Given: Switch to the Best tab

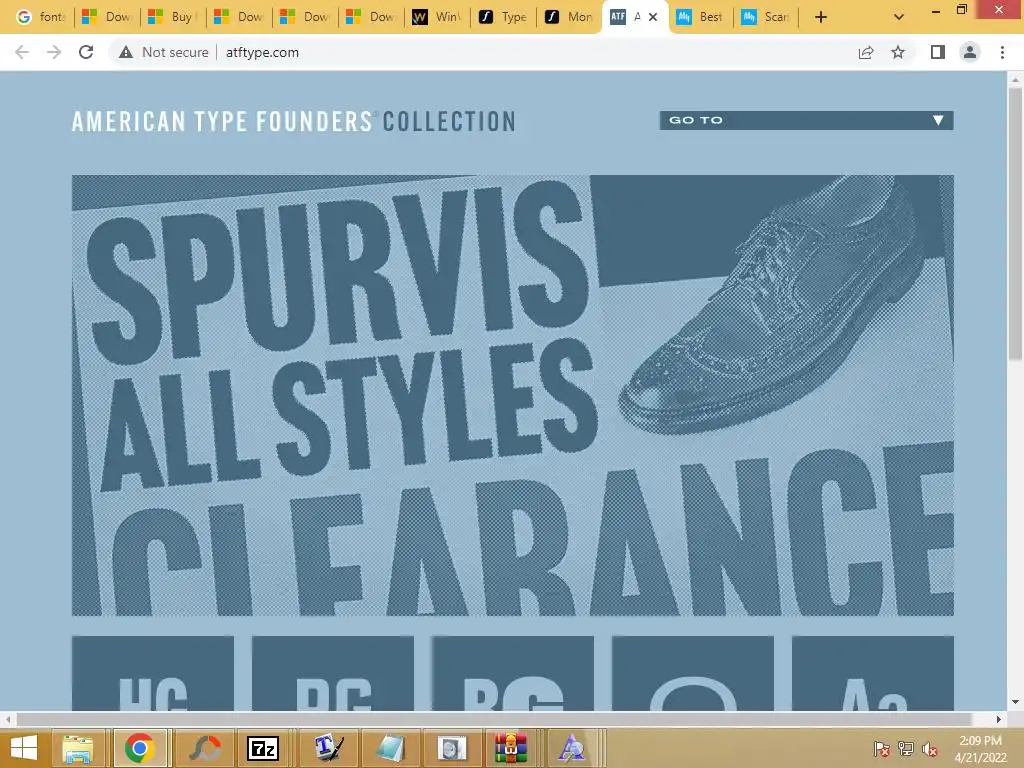Looking at the screenshot, I should tap(701, 17).
